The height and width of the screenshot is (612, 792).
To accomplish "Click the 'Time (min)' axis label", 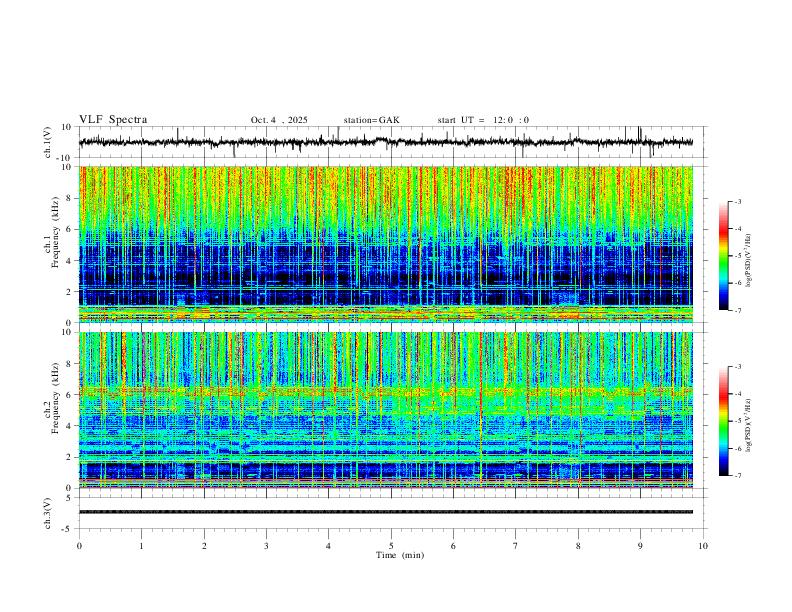I will click(x=400, y=555).
